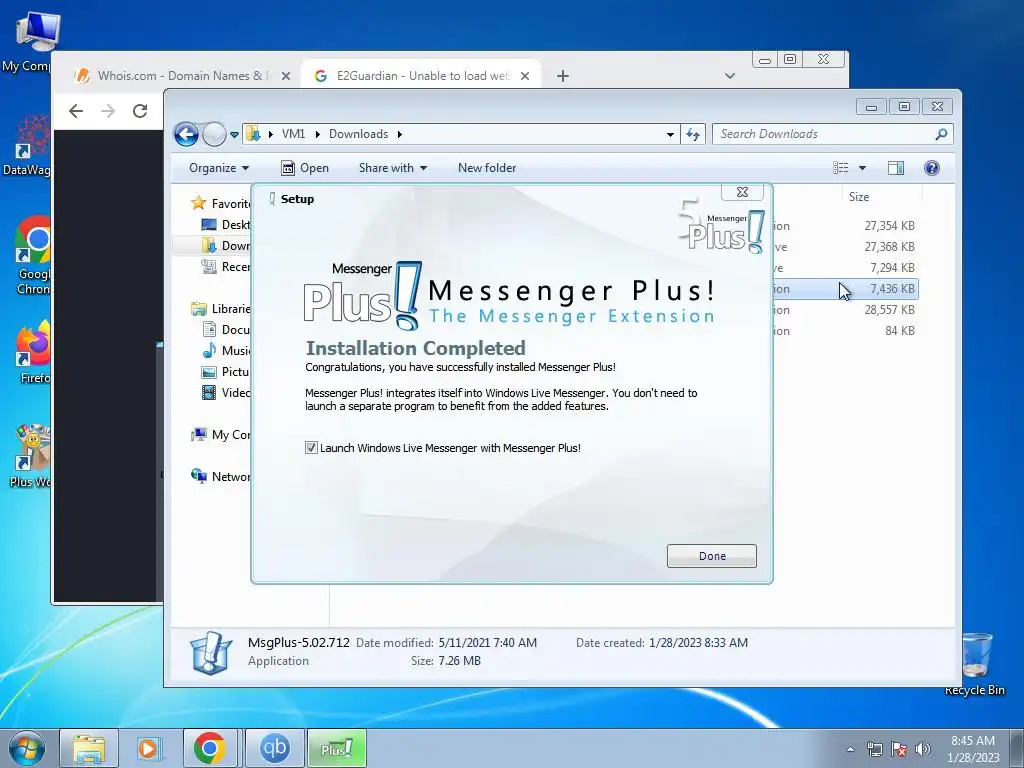Click the Size column header
Screen dimensions: 1024x768
click(858, 197)
